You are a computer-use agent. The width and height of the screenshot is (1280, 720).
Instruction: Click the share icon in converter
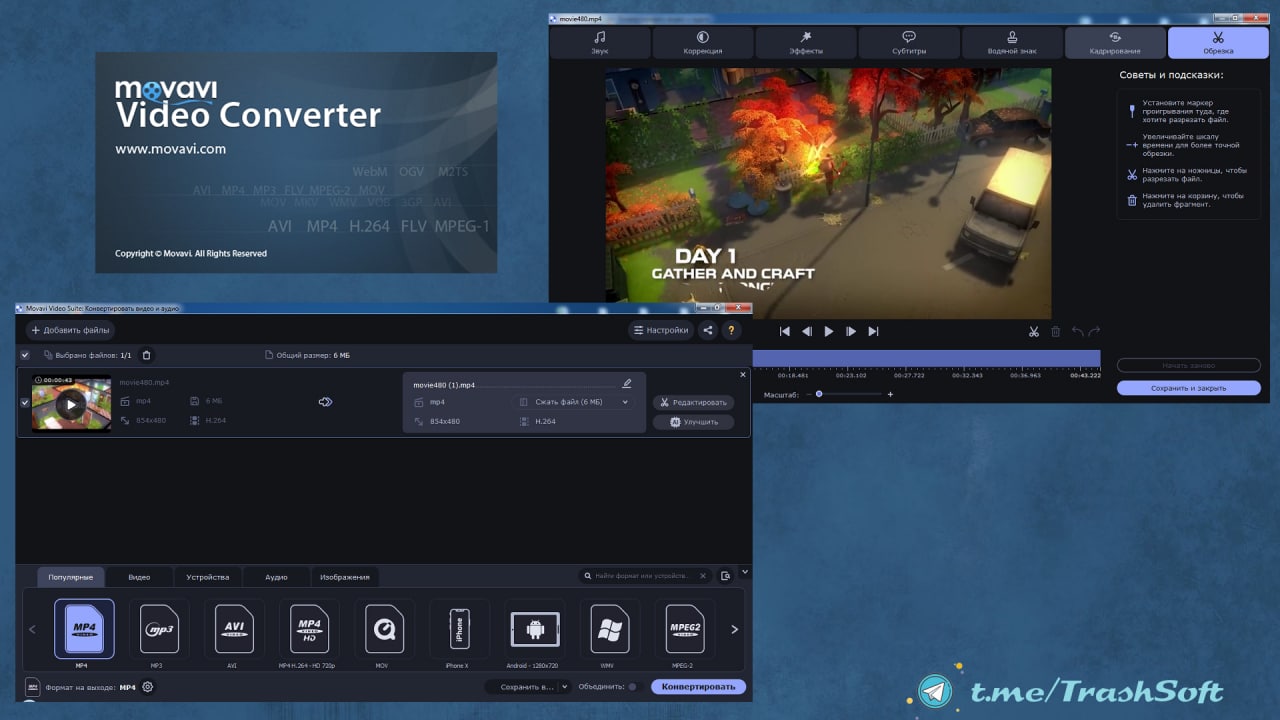[x=709, y=330]
